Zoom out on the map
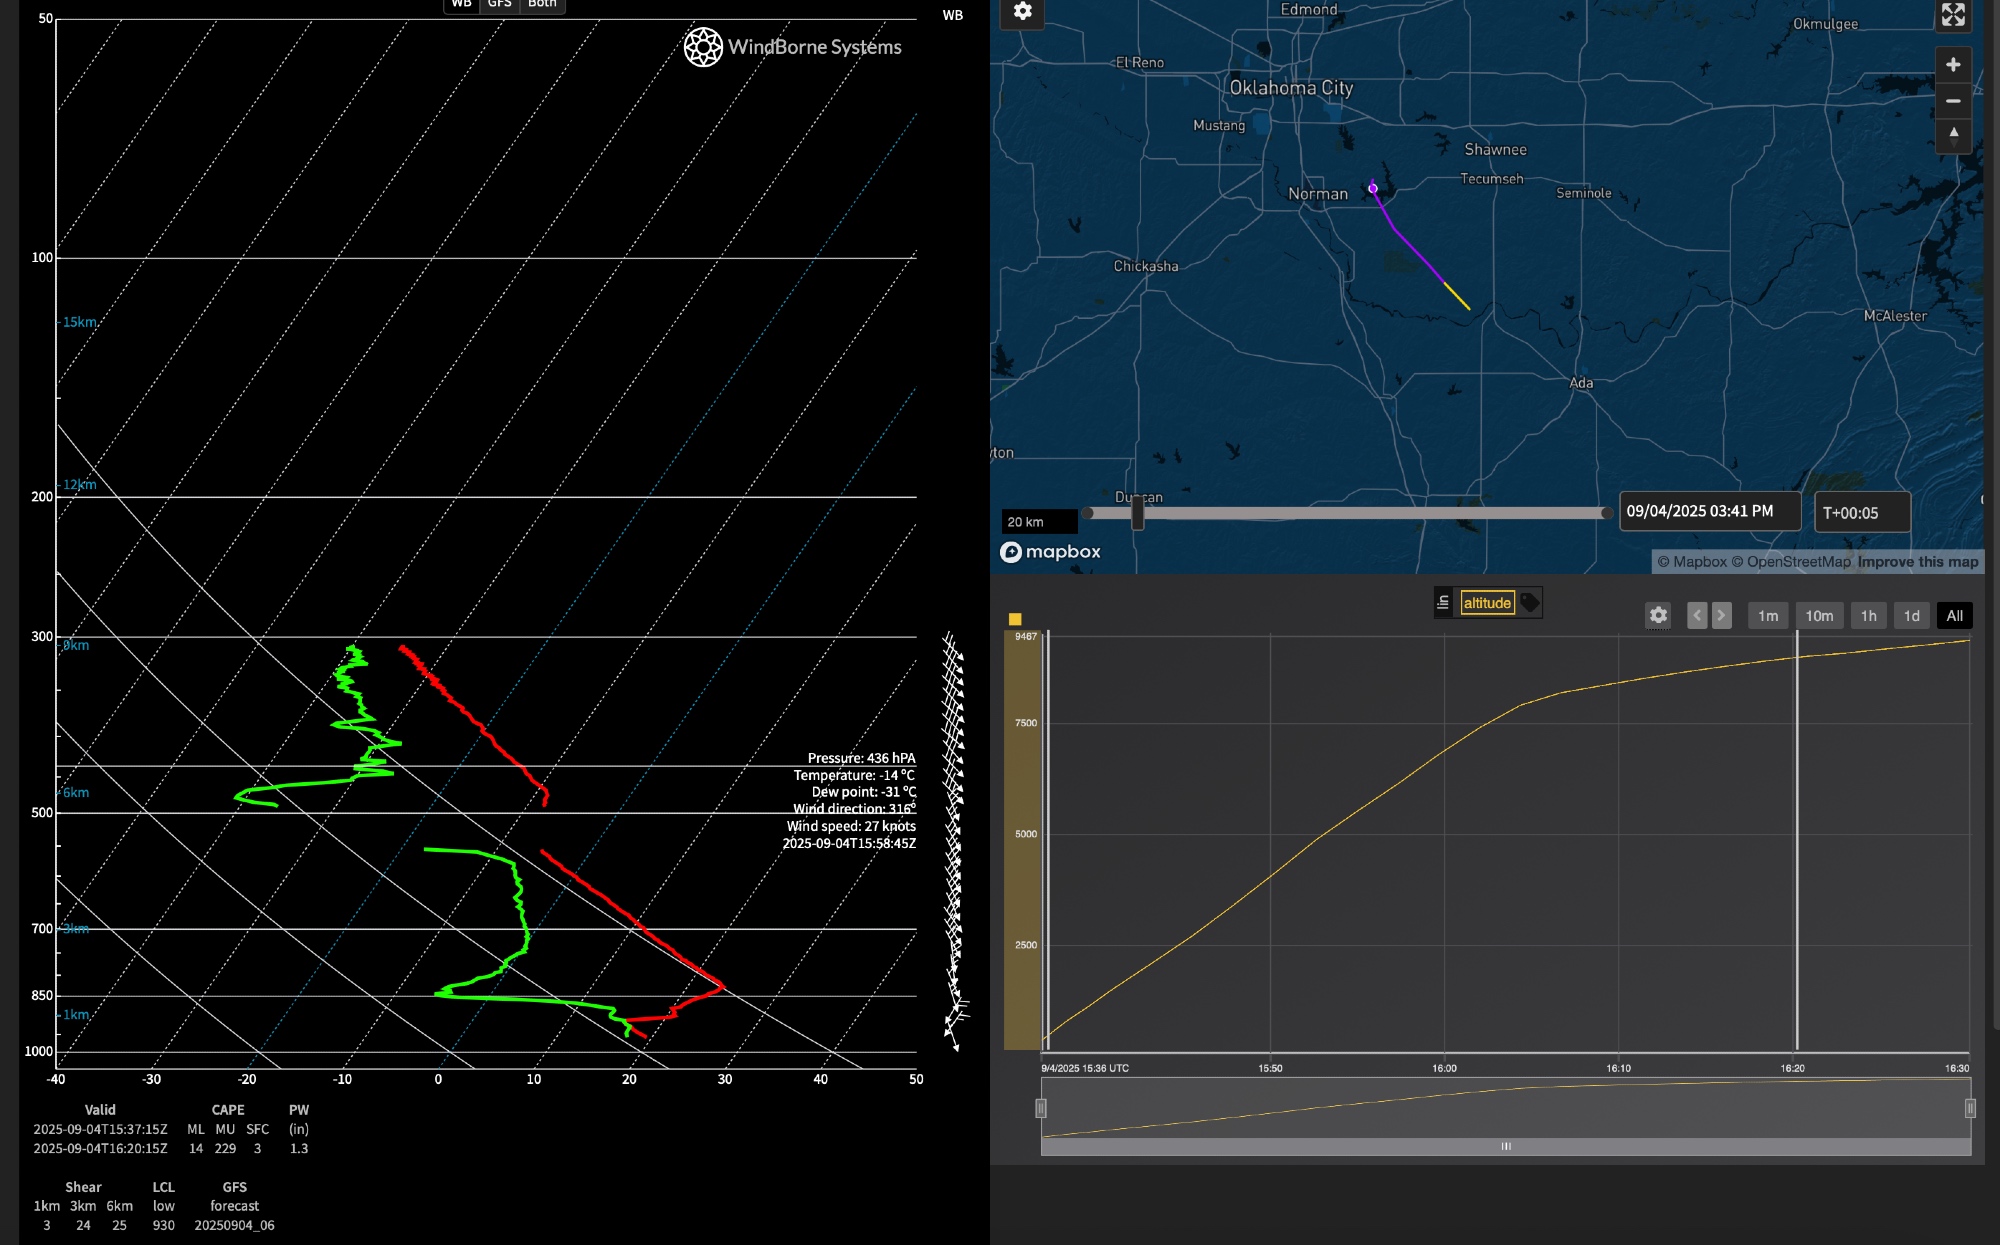The height and width of the screenshot is (1245, 2000). [1952, 101]
